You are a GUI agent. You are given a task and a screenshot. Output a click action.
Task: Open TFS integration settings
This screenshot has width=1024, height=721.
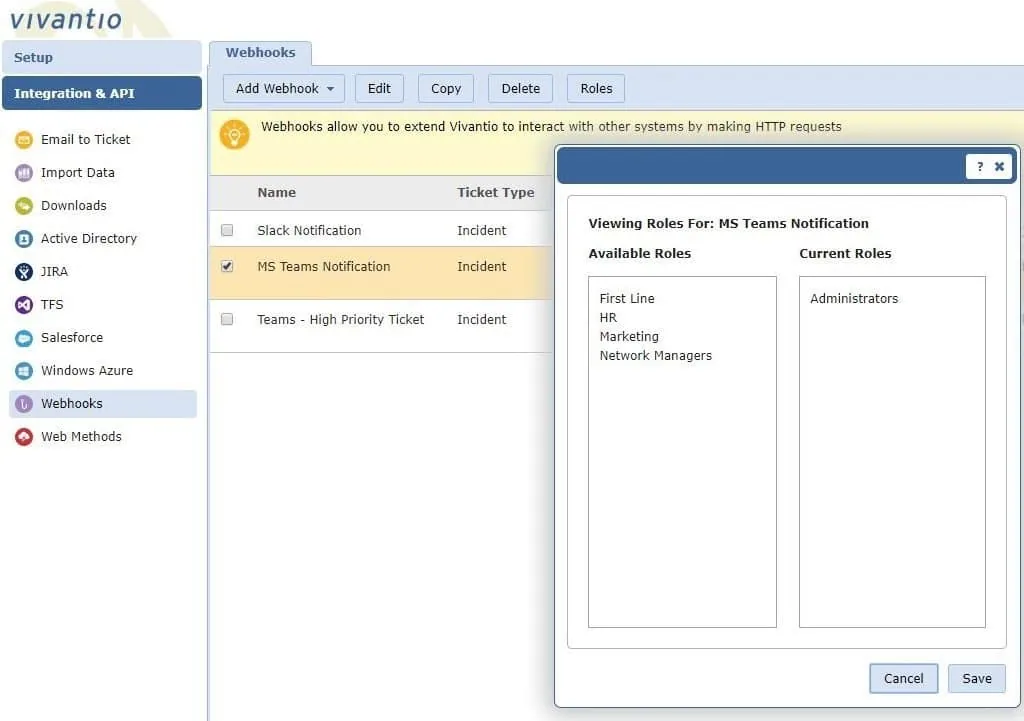52,305
